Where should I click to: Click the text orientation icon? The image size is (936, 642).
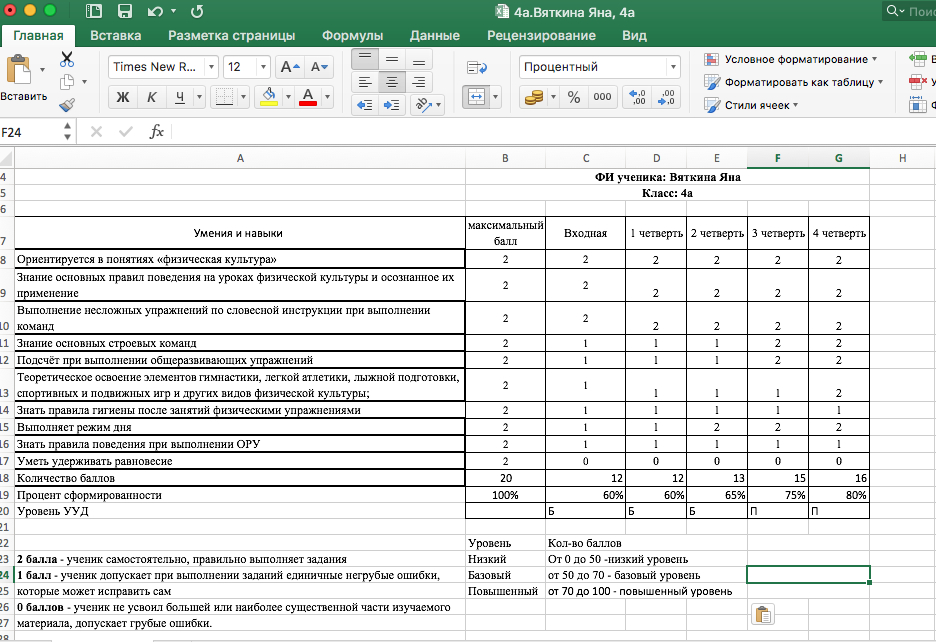(424, 105)
